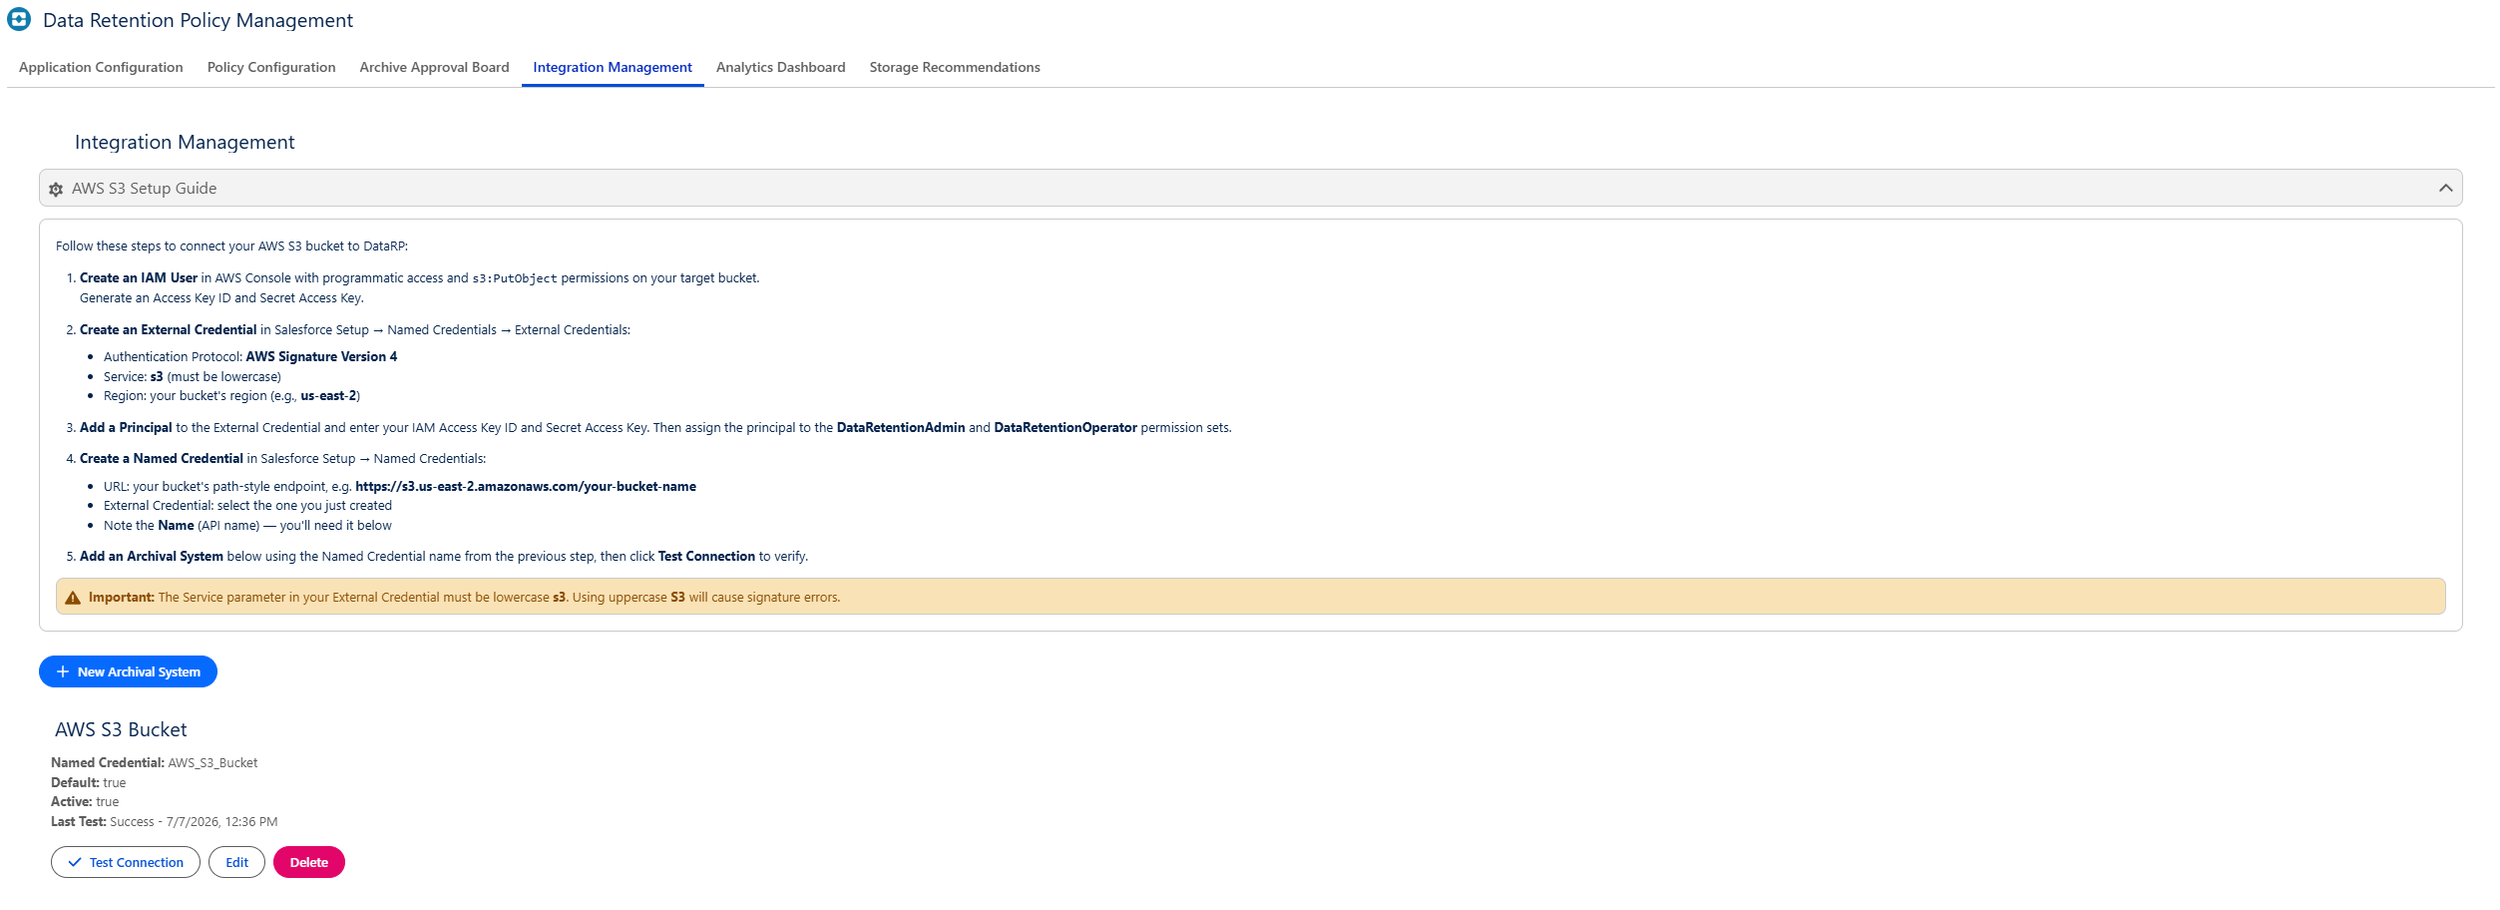2500x910 pixels.
Task: Click the Create an IAM User step text
Action: pyautogui.click(x=138, y=278)
